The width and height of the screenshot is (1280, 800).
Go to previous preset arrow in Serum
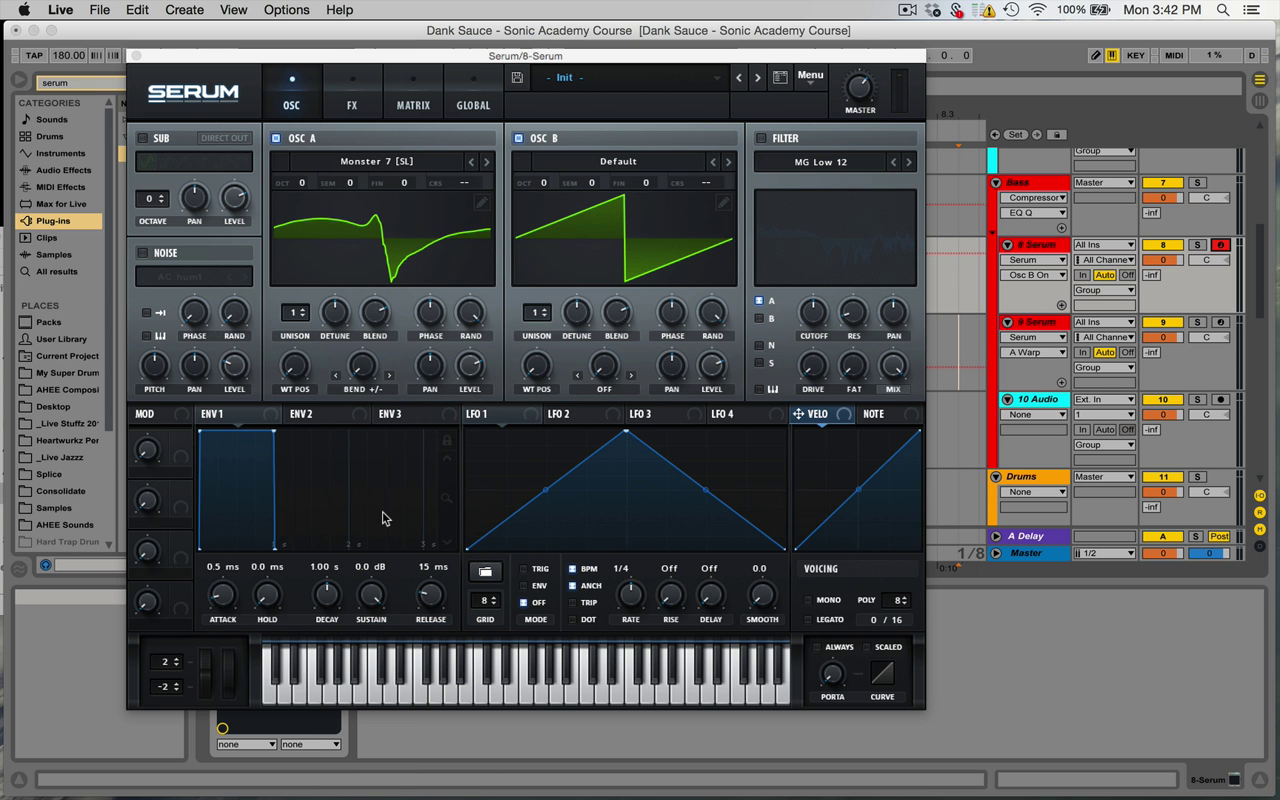point(739,78)
